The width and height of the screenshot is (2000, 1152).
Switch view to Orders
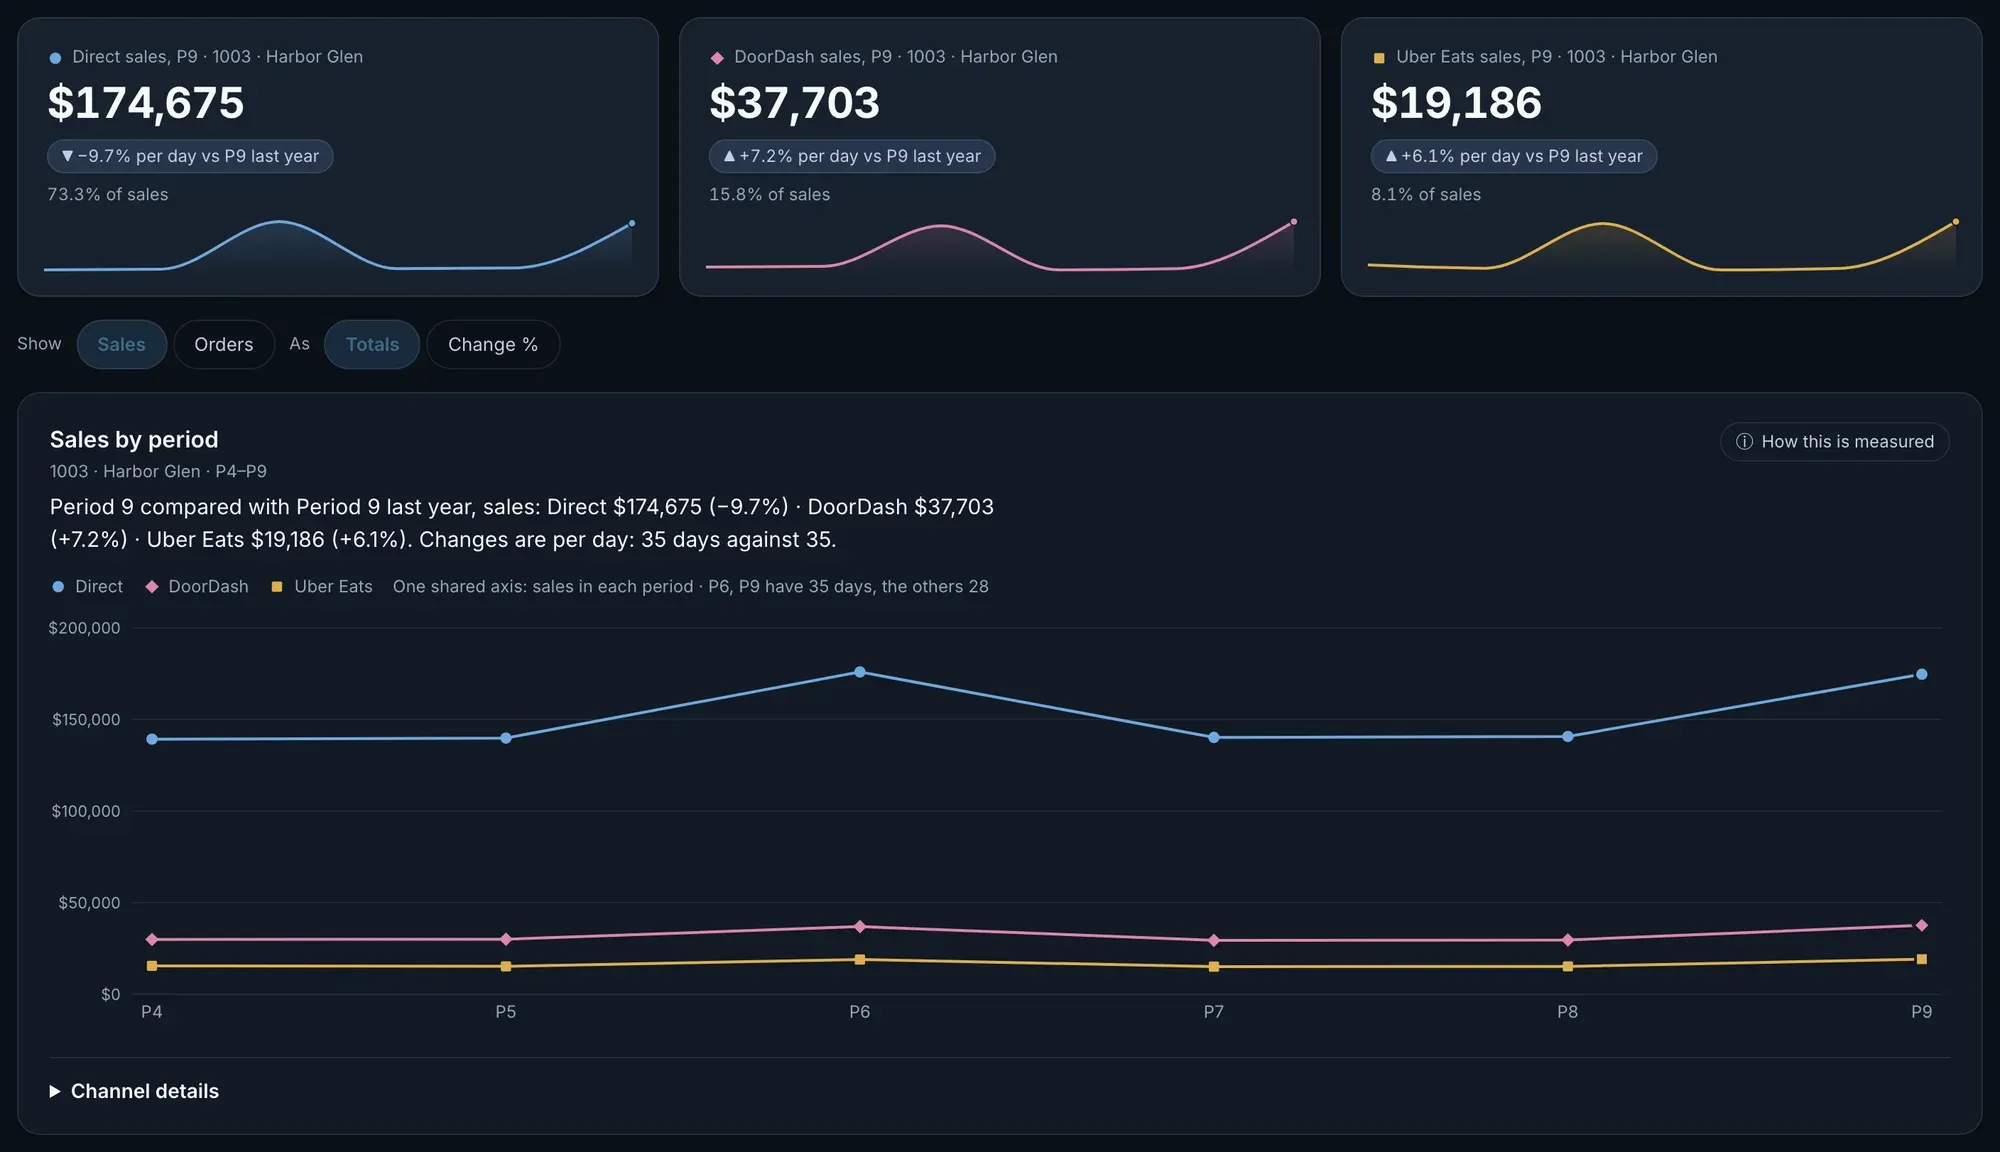[224, 344]
